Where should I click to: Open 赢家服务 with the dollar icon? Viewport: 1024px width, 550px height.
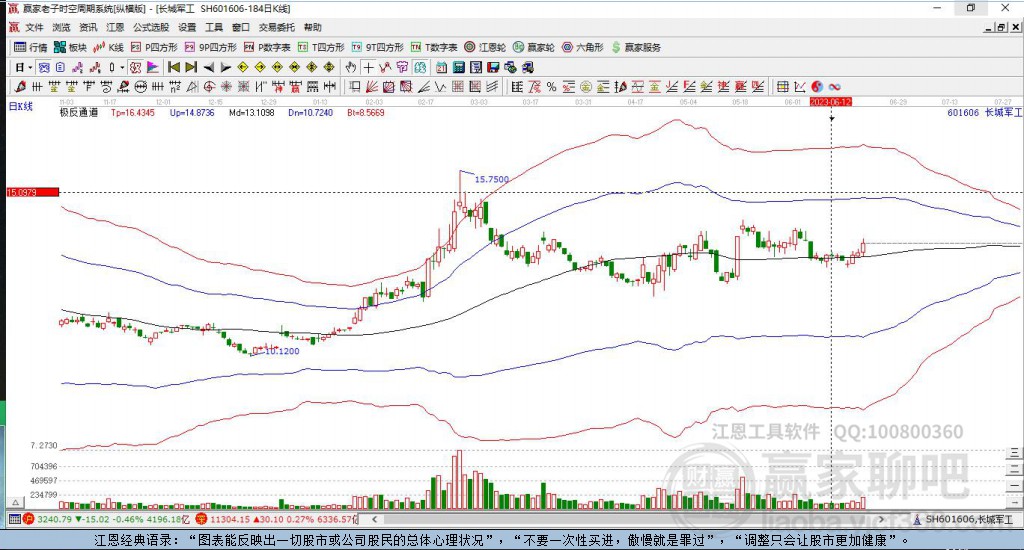coord(636,47)
